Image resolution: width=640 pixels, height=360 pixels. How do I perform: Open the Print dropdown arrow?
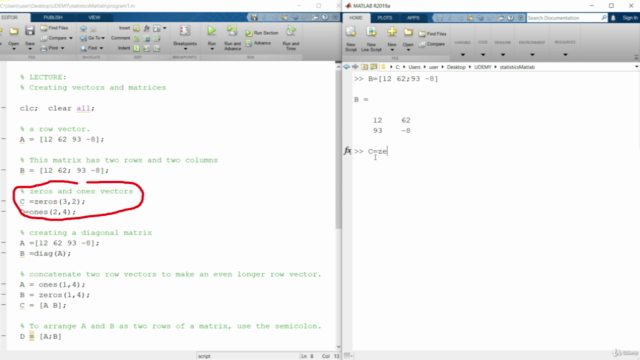(x=62, y=48)
